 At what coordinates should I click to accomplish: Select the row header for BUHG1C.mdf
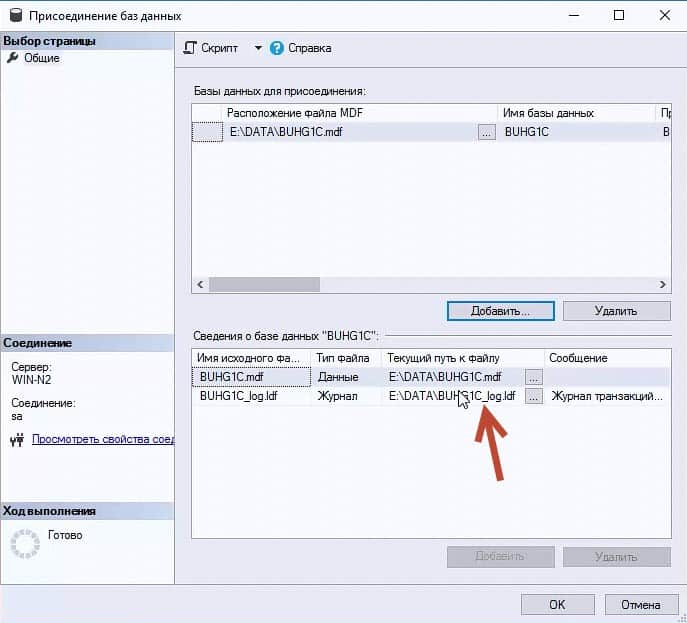[x=206, y=132]
